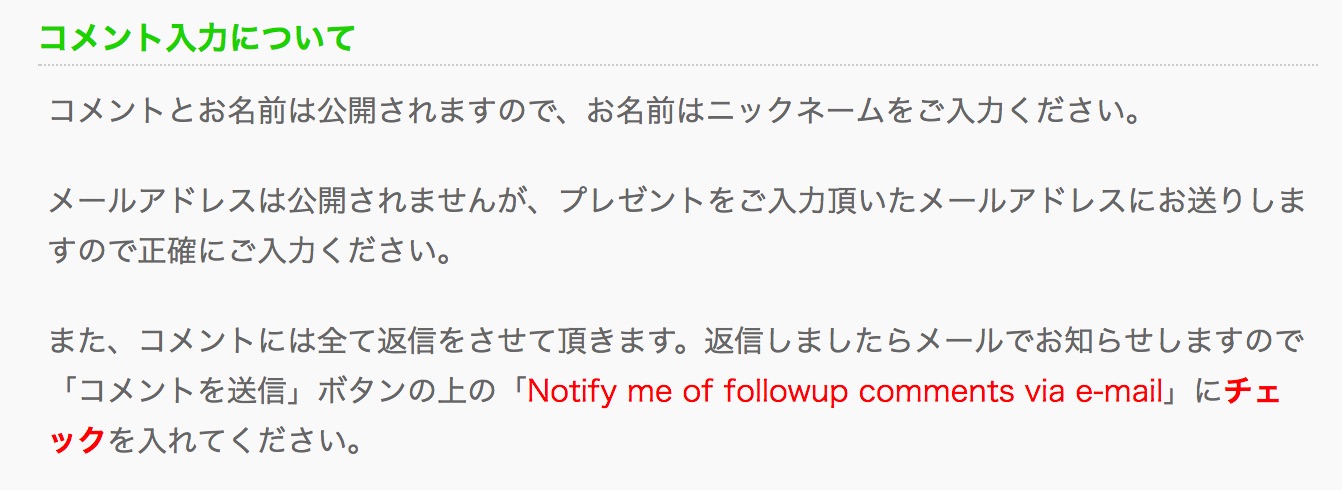Click the bold red ック before を入れてください
Screen dimensions: 1342x490
78,439
